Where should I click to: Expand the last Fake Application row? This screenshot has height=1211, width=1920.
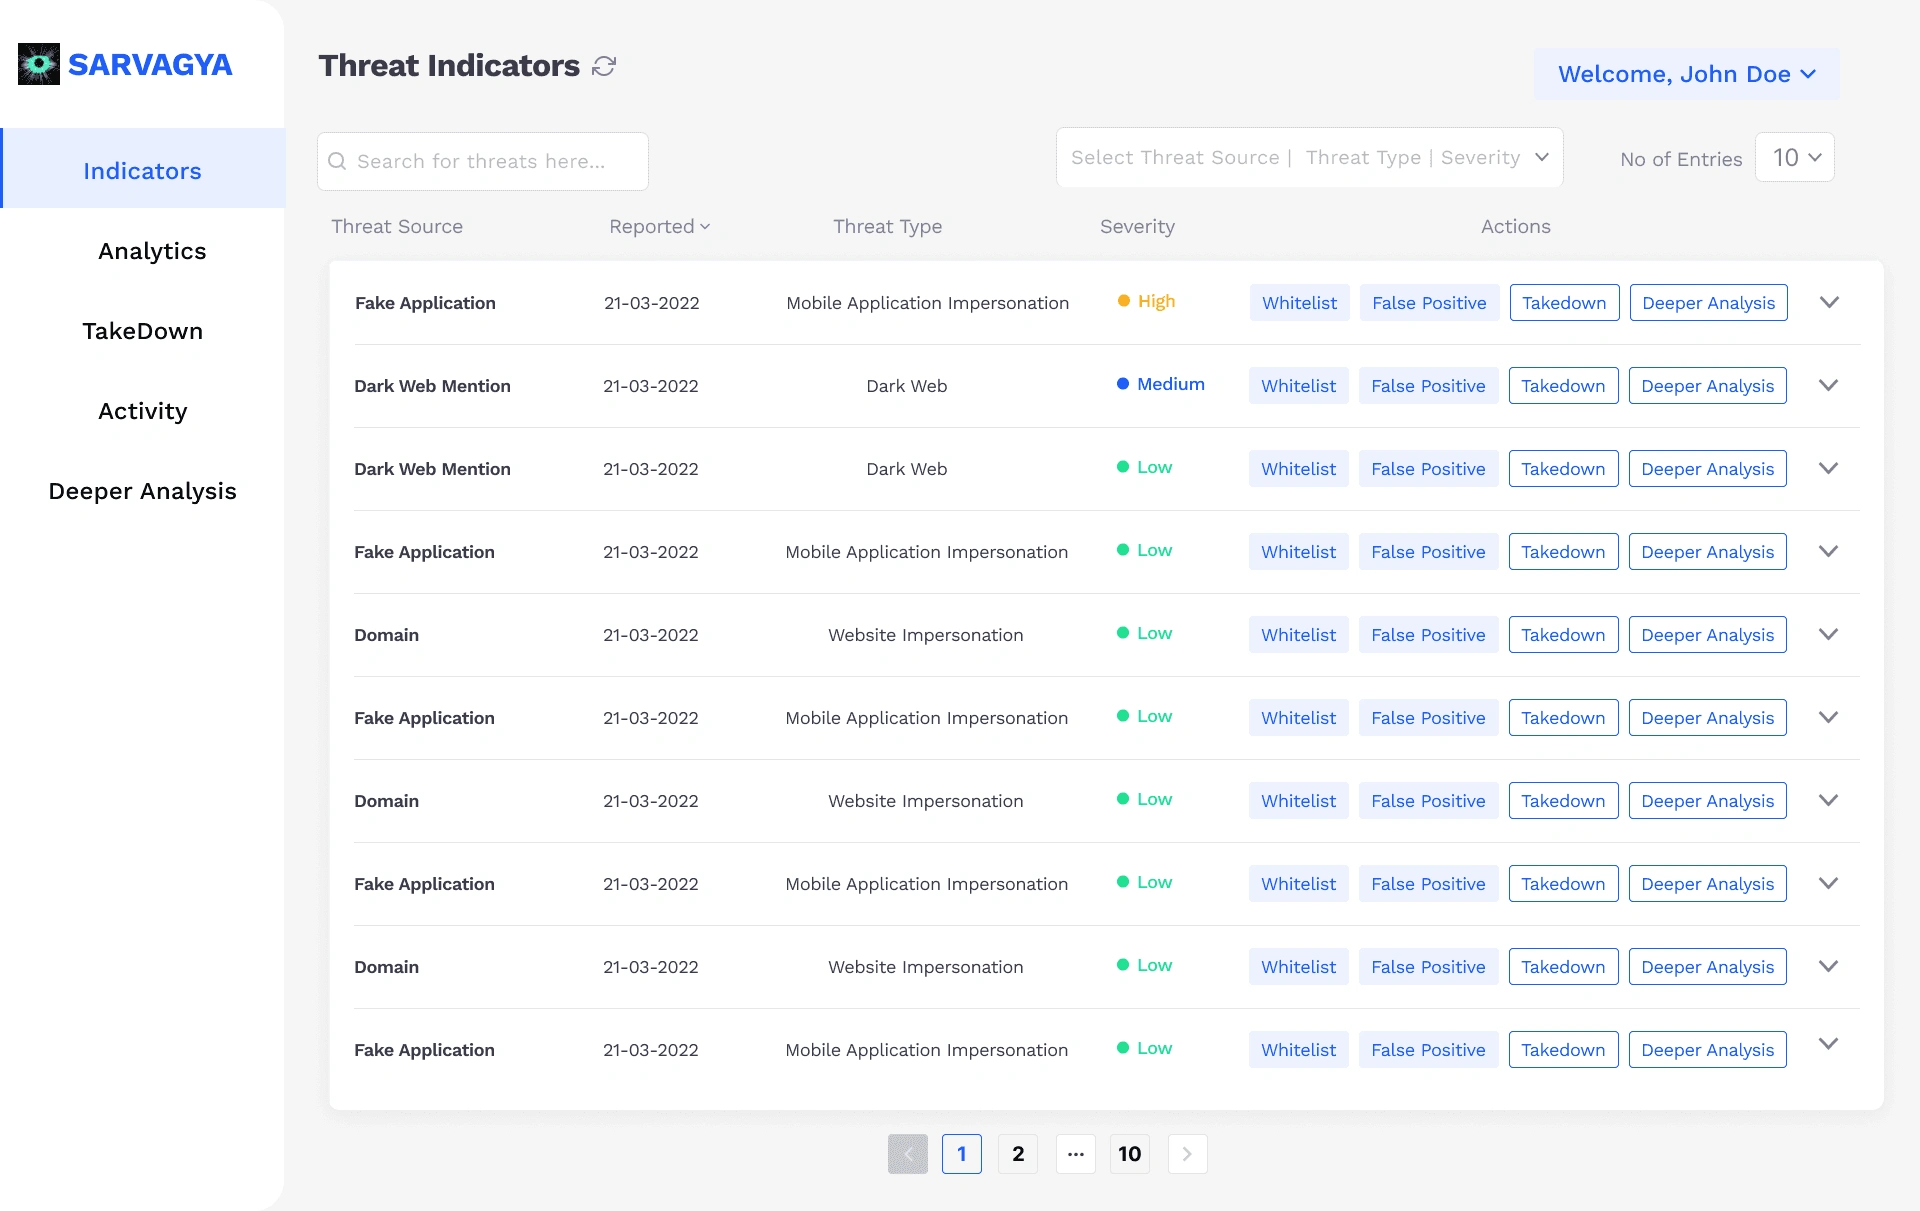click(1828, 1043)
